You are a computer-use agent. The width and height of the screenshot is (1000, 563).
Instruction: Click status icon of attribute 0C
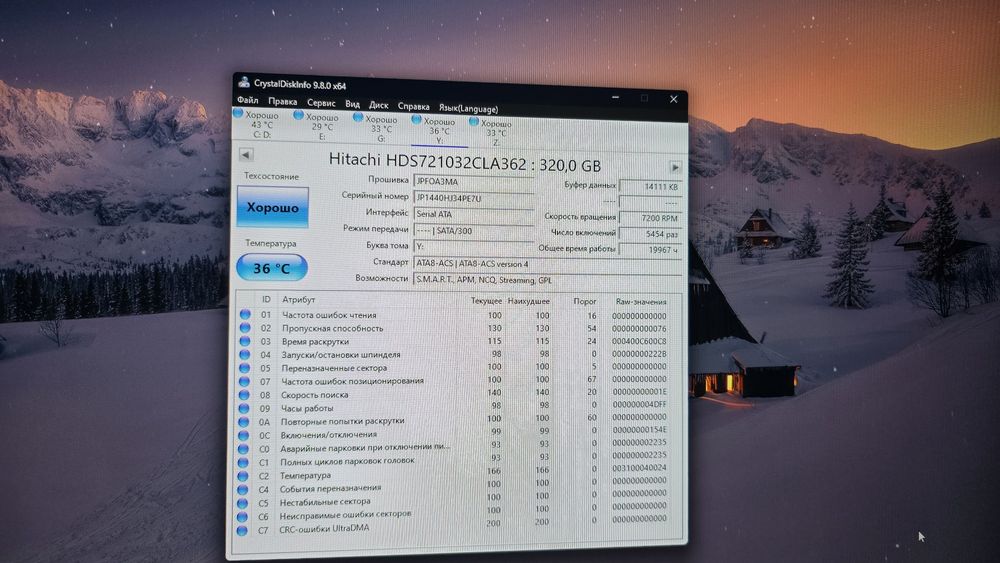tap(243, 435)
